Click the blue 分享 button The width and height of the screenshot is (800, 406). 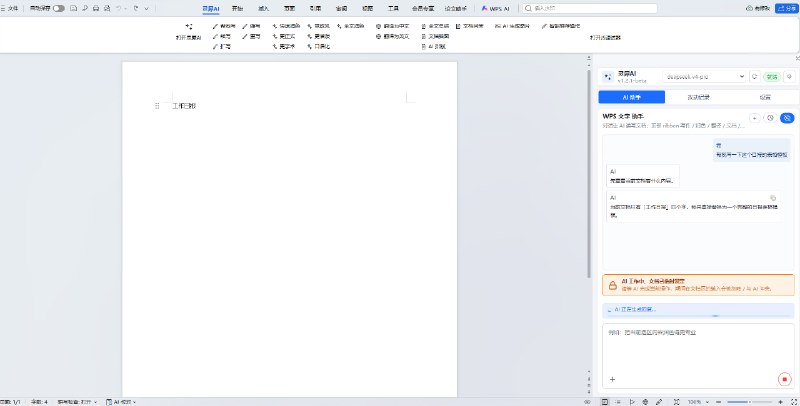pos(787,8)
